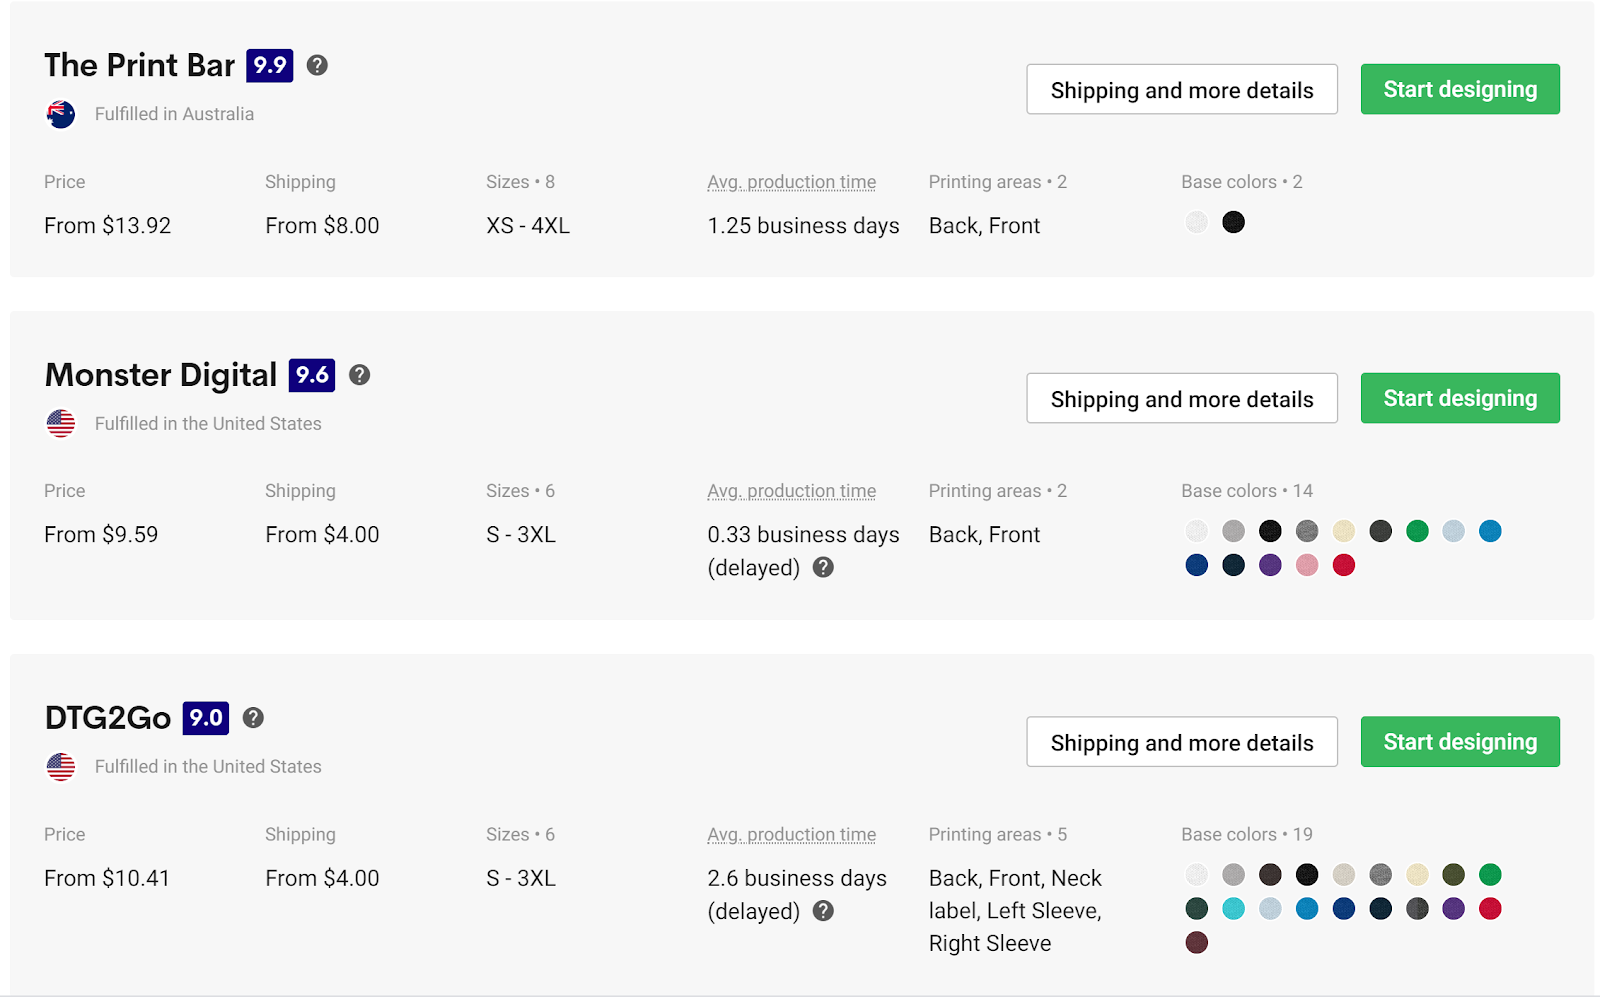Click the From $10.41 price
Screen dimensions: 1600x999
(x=107, y=879)
